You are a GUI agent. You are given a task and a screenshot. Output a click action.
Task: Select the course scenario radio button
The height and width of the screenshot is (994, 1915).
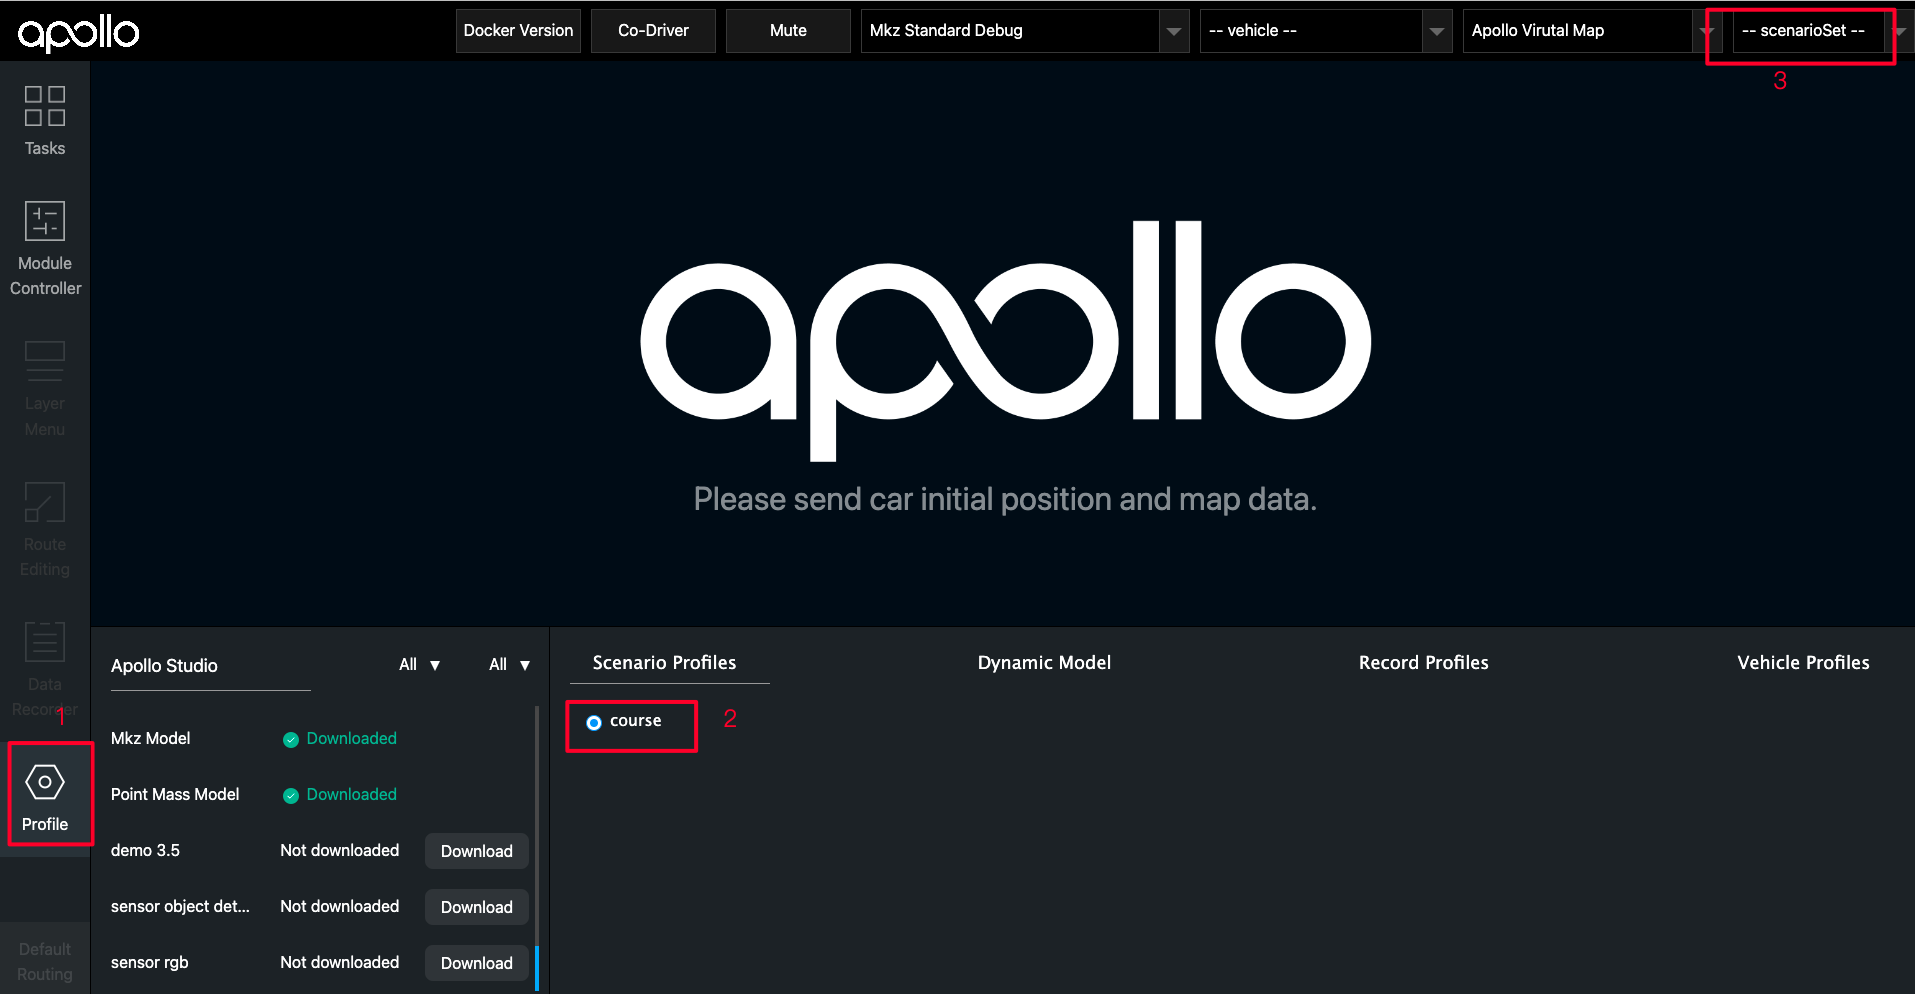pyautogui.click(x=594, y=721)
